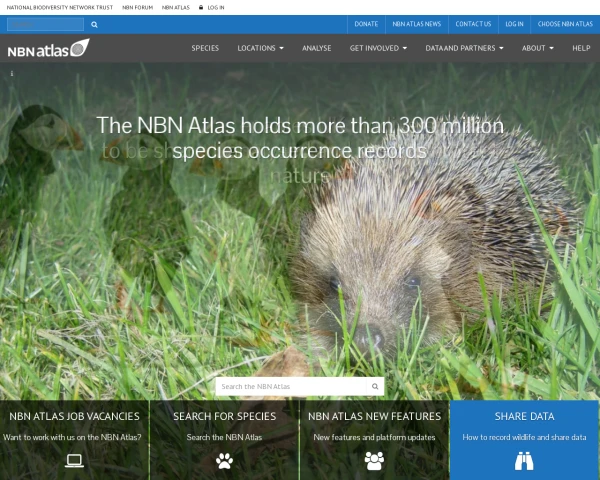Click the hero search magnifier icon
This screenshot has height=480, width=600.
(375, 386)
